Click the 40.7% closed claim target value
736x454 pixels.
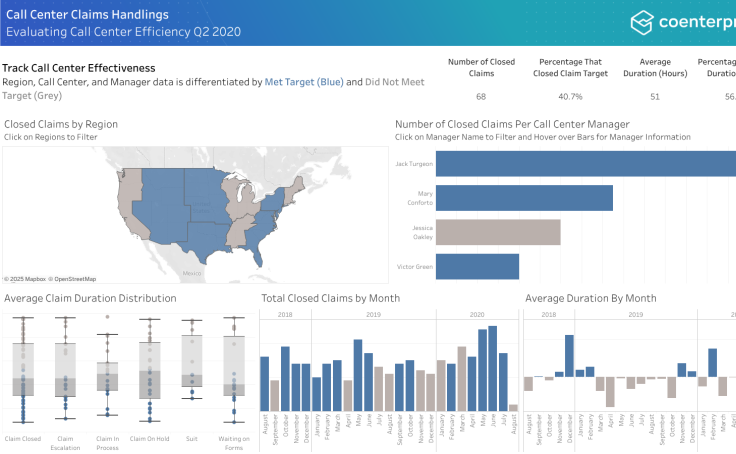(x=568, y=97)
